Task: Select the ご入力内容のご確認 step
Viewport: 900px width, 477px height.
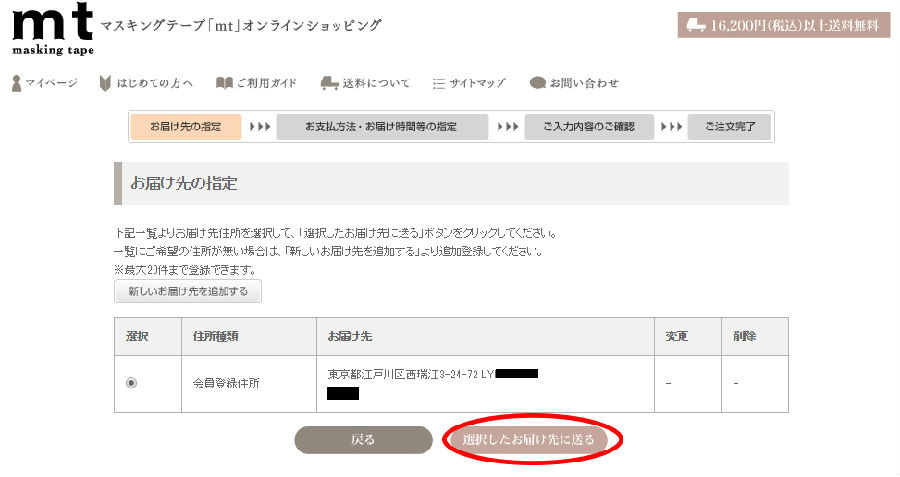Action: click(x=589, y=126)
